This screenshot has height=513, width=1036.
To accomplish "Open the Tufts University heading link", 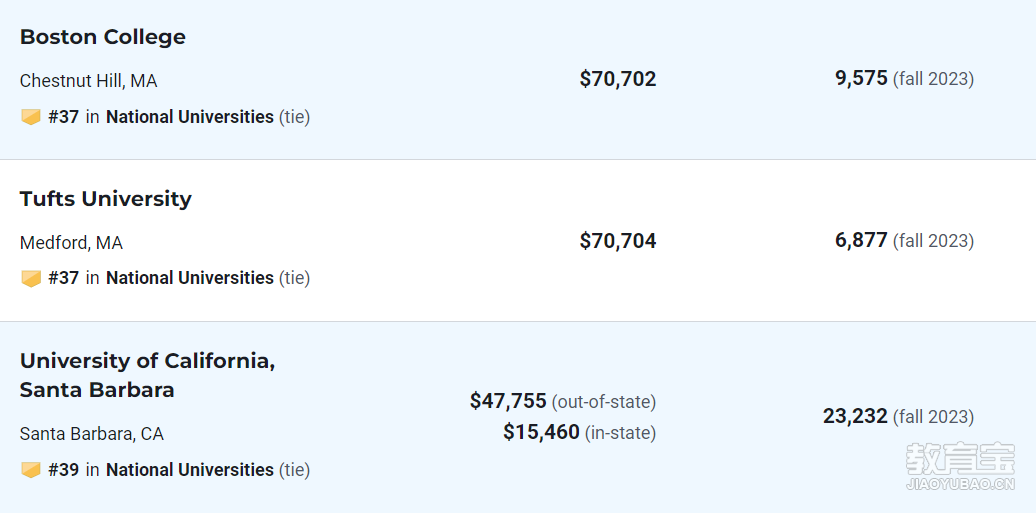I will (106, 198).
